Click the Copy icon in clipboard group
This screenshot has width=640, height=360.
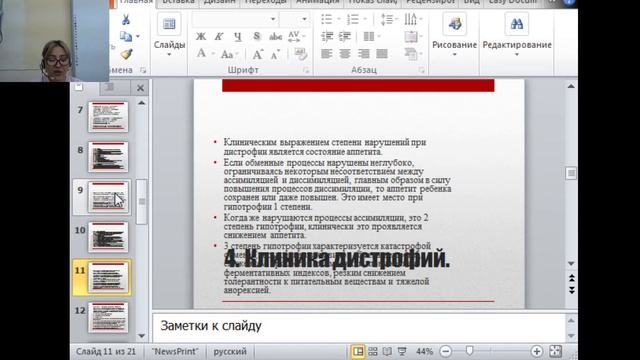coord(126,37)
